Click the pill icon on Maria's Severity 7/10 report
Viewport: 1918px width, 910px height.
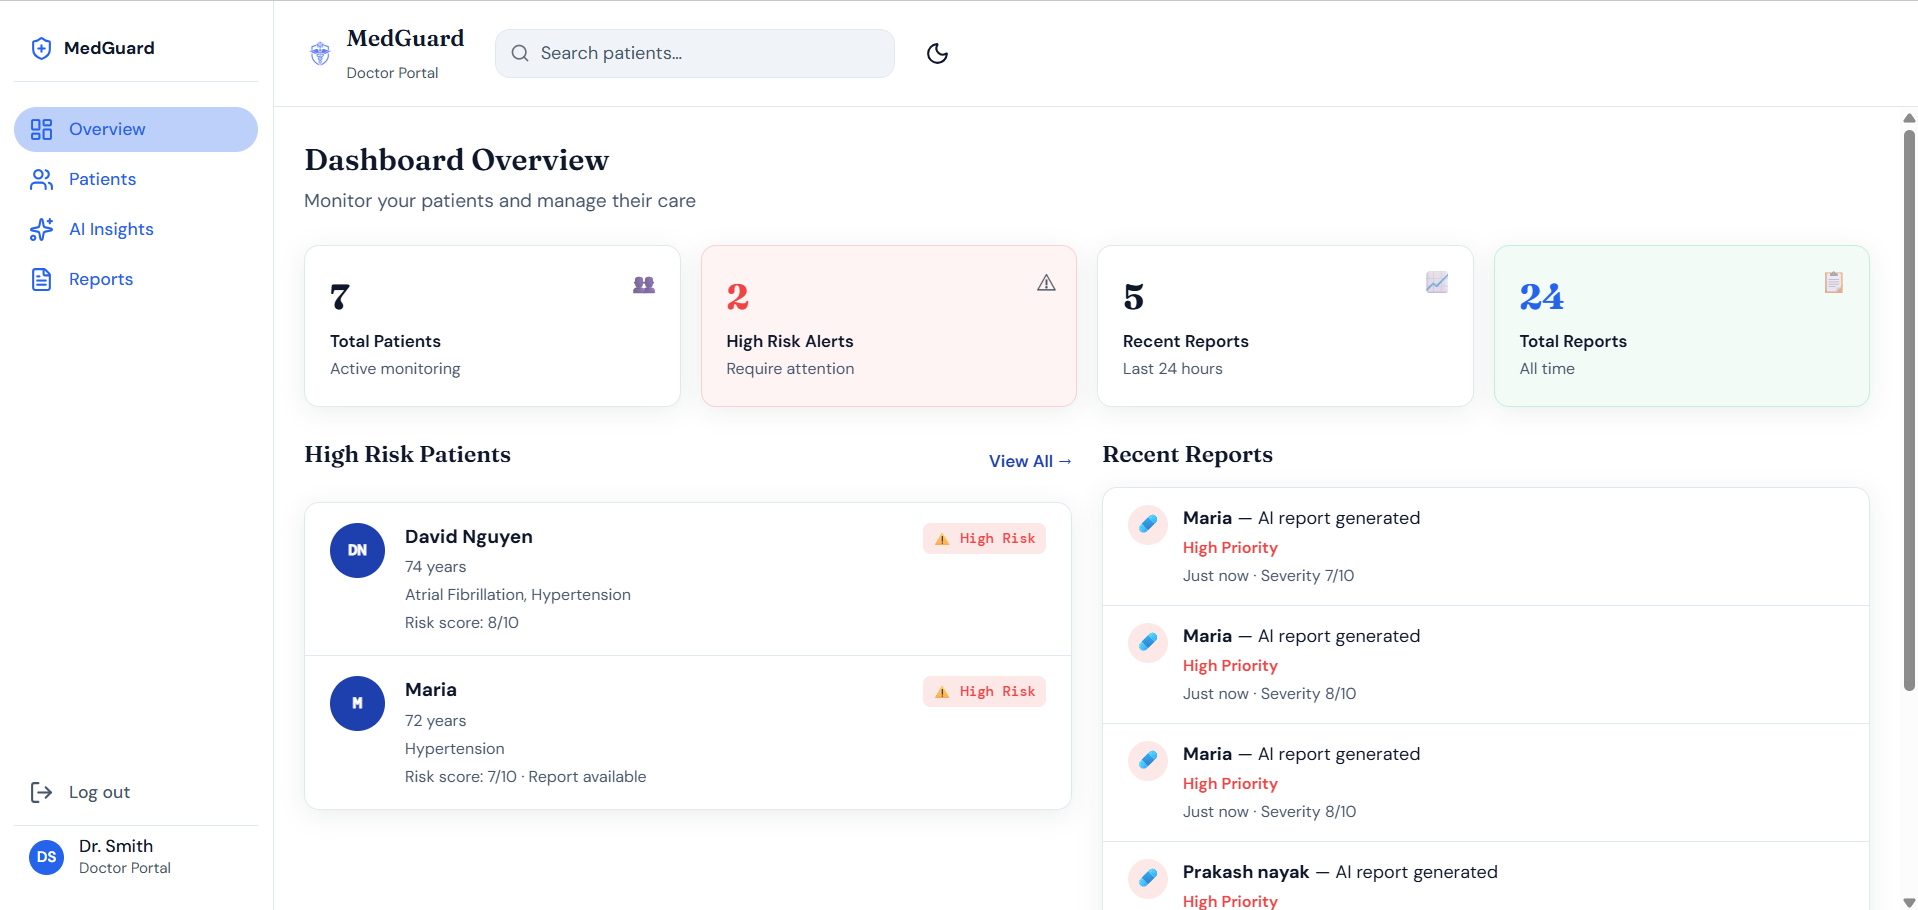(1148, 524)
